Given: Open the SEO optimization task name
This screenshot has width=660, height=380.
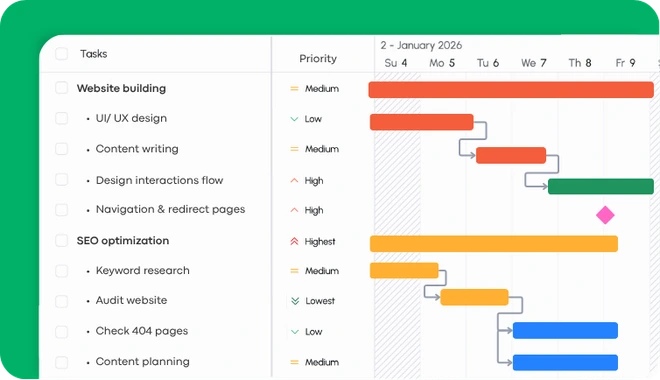Looking at the screenshot, I should [123, 241].
